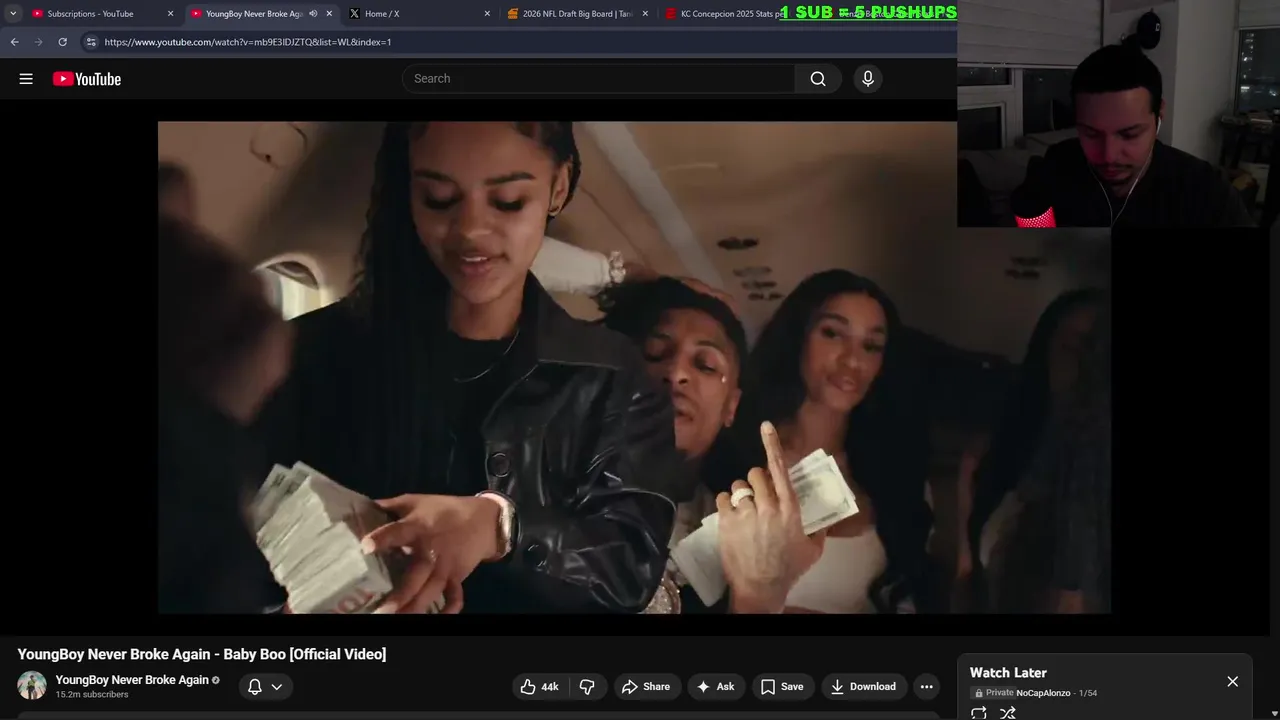View site information icon in address bar
Image resolution: width=1280 pixels, height=720 pixels.
click(91, 42)
